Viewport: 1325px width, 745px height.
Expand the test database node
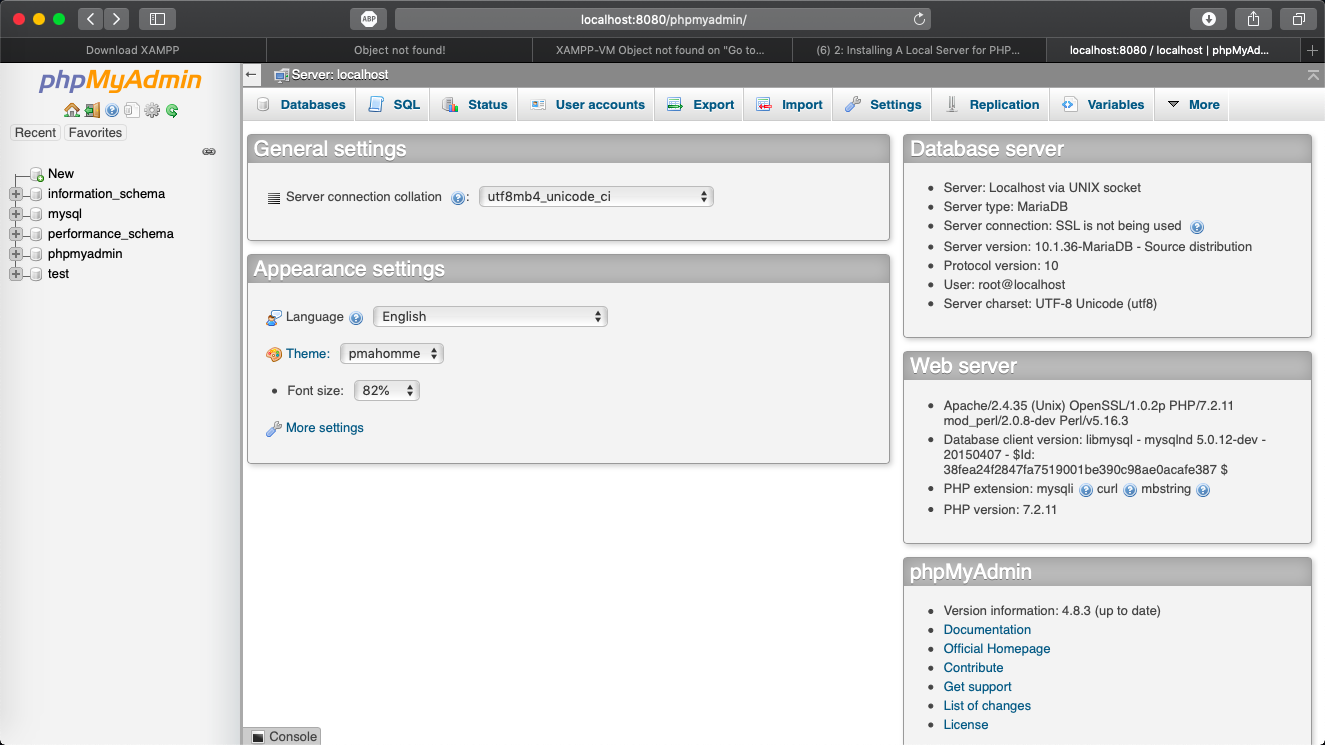click(x=15, y=274)
